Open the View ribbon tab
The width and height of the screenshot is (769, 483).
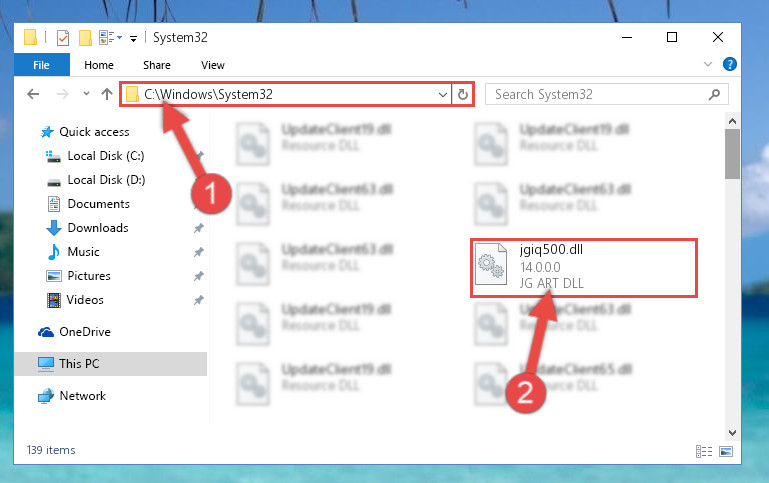click(x=212, y=65)
